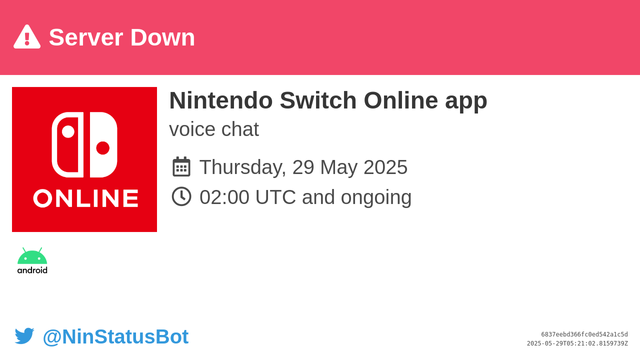Click the android label under the robot

pos(32,270)
